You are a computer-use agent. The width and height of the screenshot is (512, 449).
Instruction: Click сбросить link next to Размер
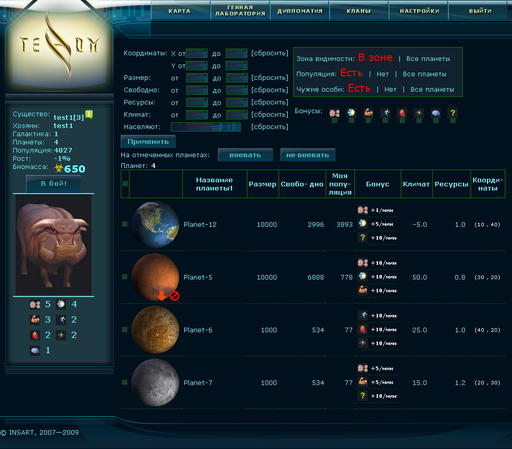point(270,78)
